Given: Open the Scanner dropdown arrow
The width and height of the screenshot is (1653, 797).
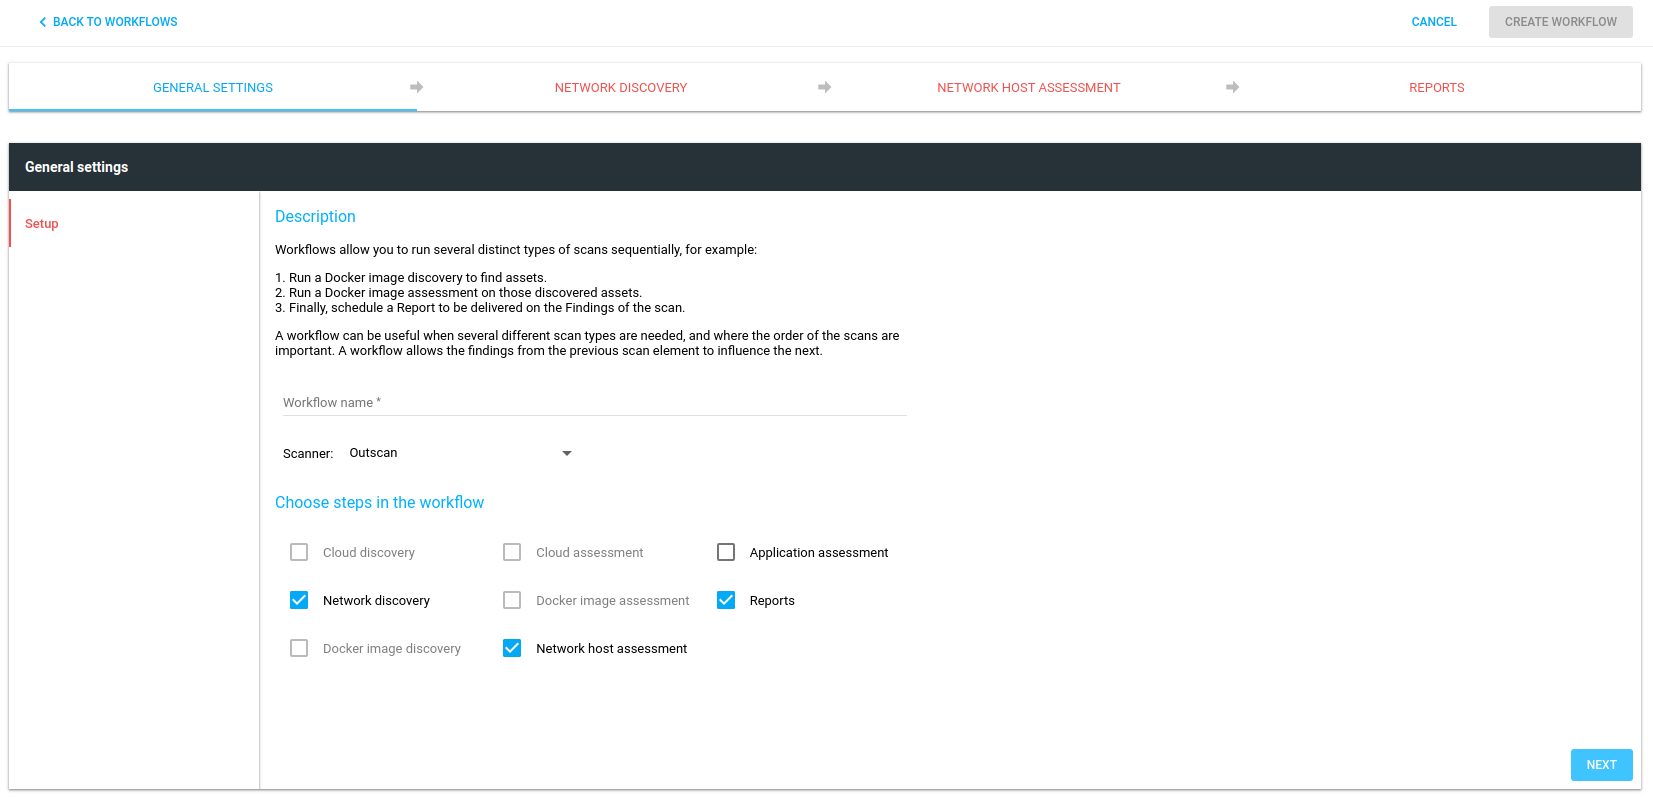Looking at the screenshot, I should click(x=567, y=453).
